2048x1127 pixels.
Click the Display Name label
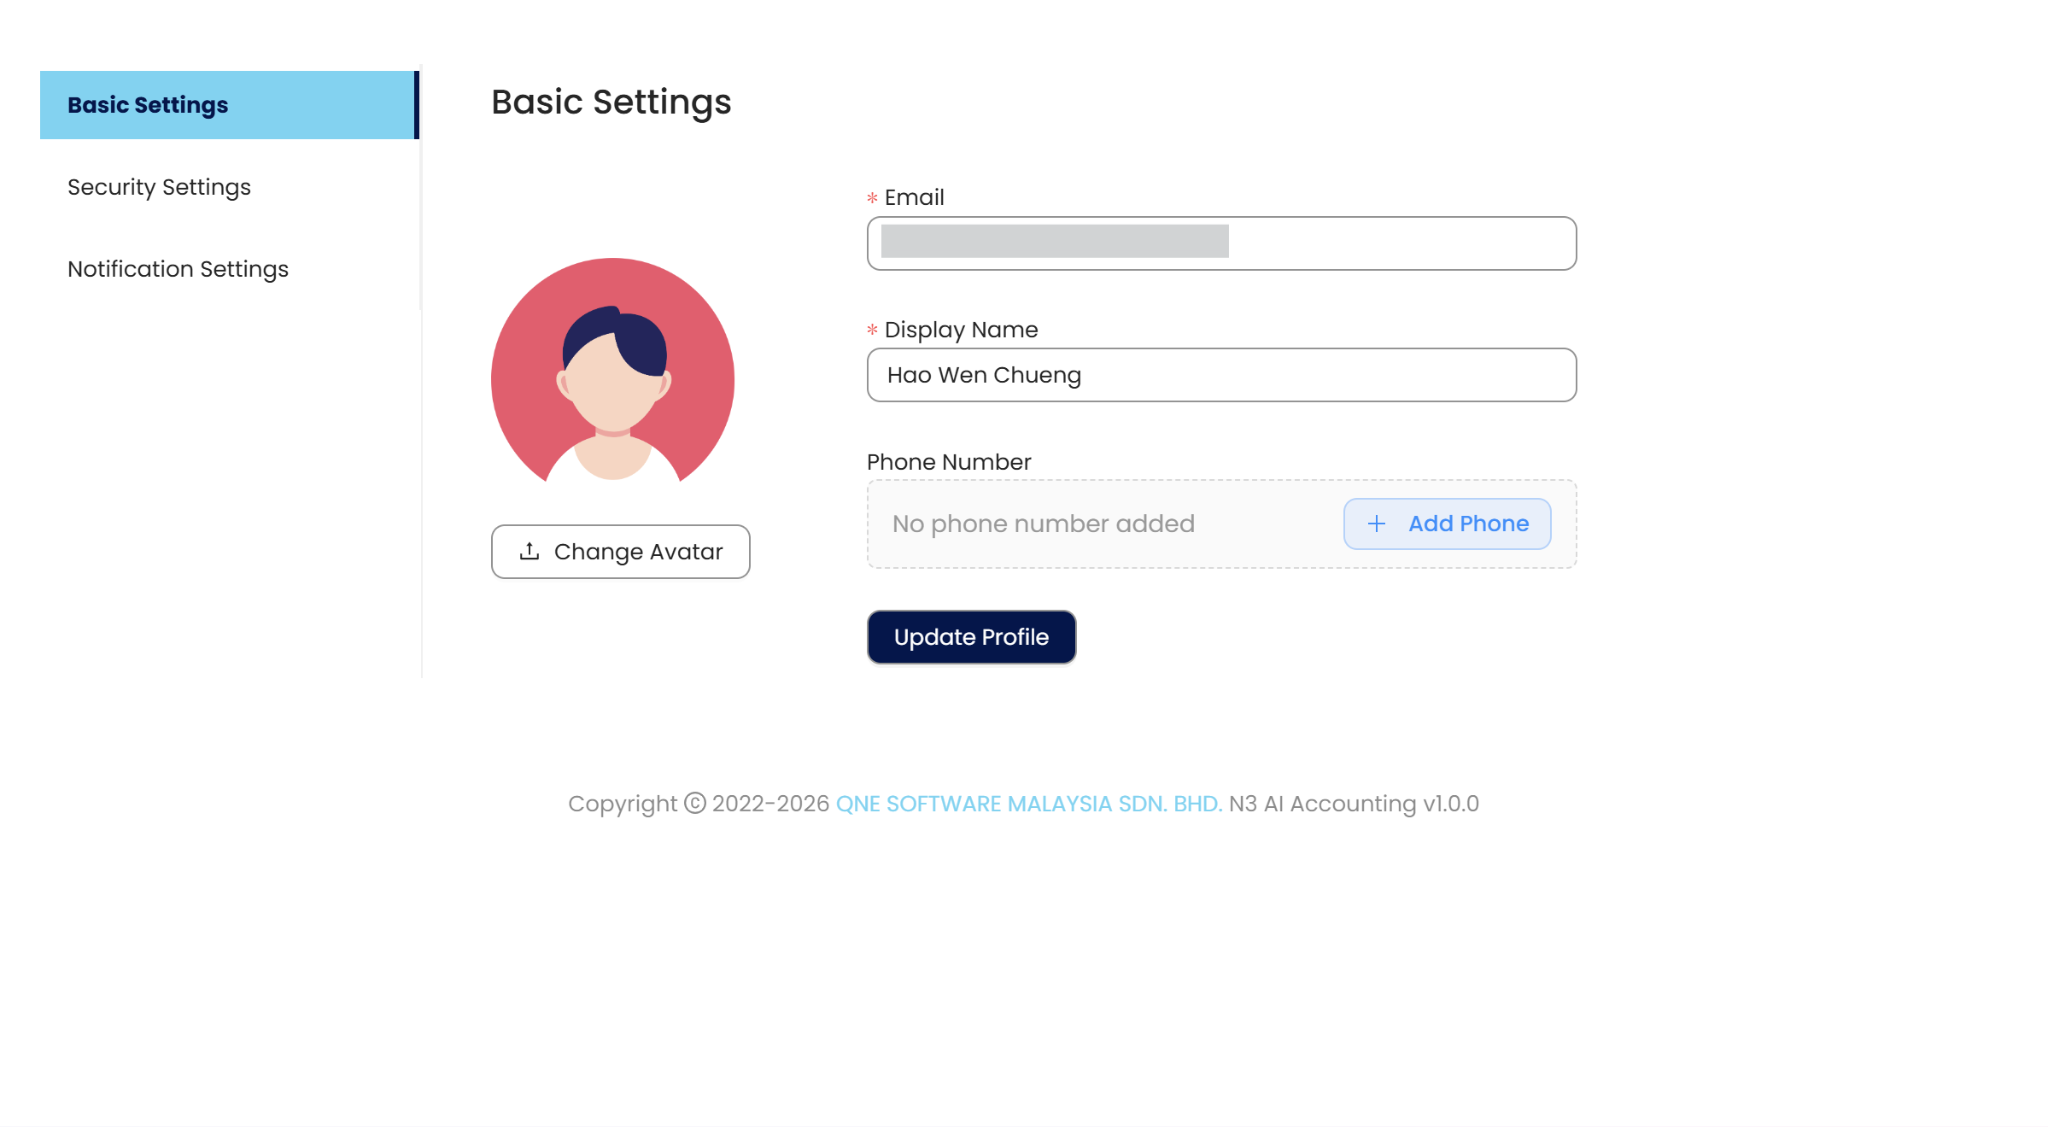pos(961,330)
